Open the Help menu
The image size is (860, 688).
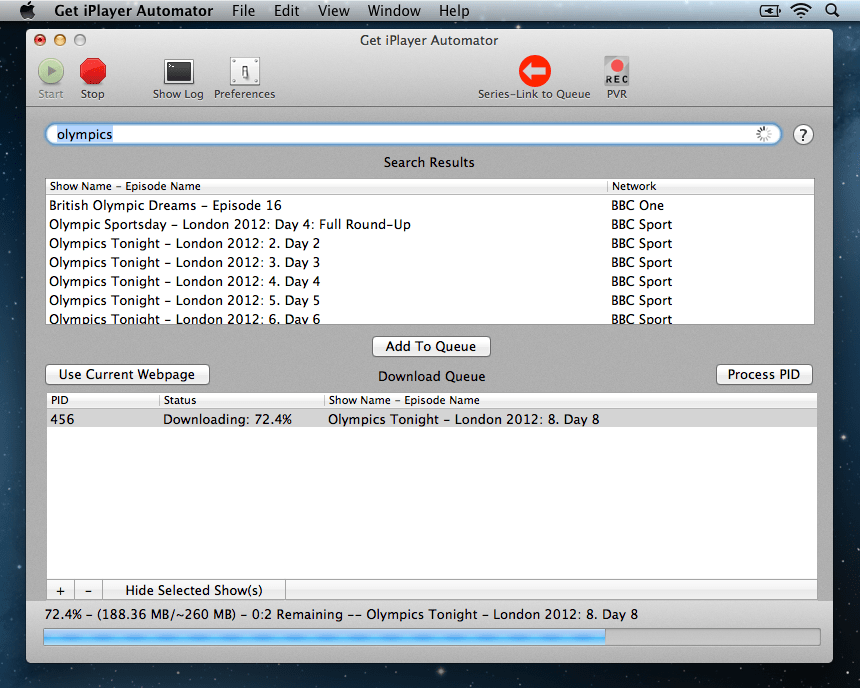[454, 10]
